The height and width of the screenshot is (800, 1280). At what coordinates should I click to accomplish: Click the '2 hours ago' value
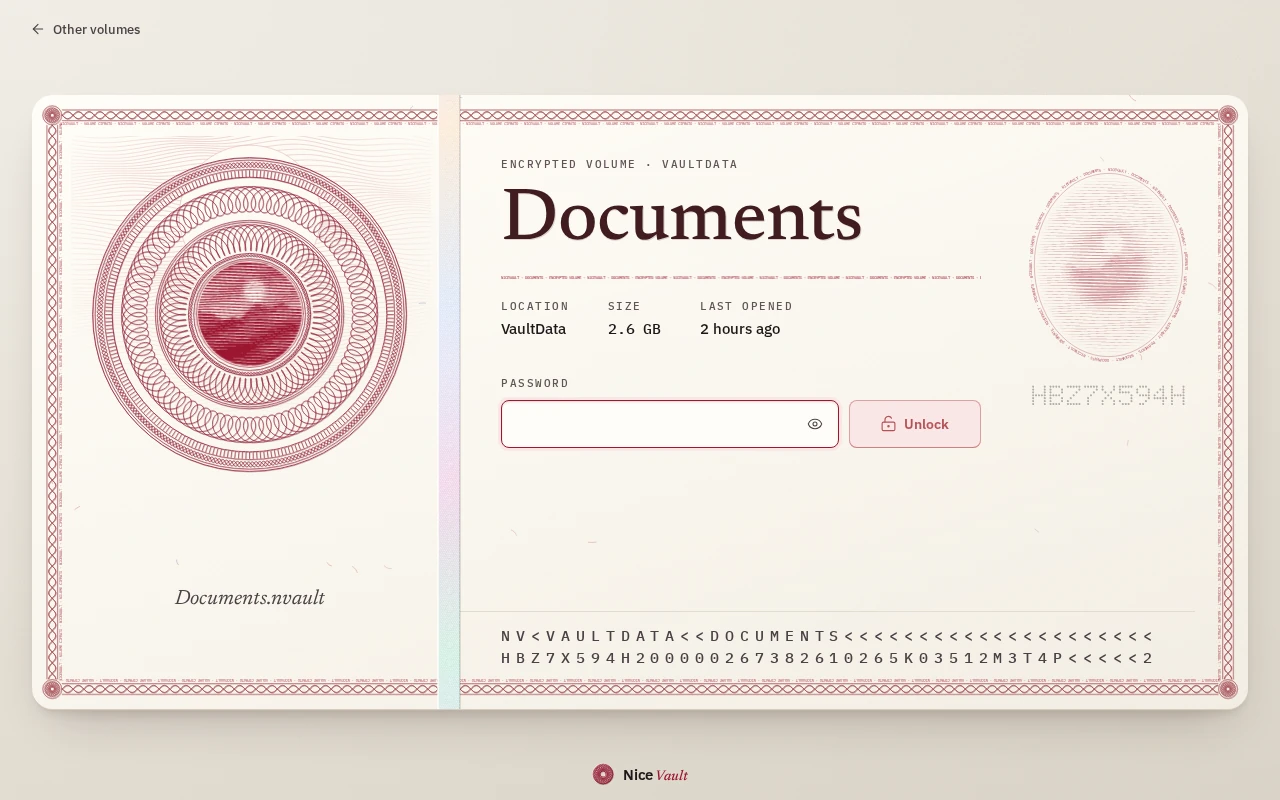(x=740, y=329)
